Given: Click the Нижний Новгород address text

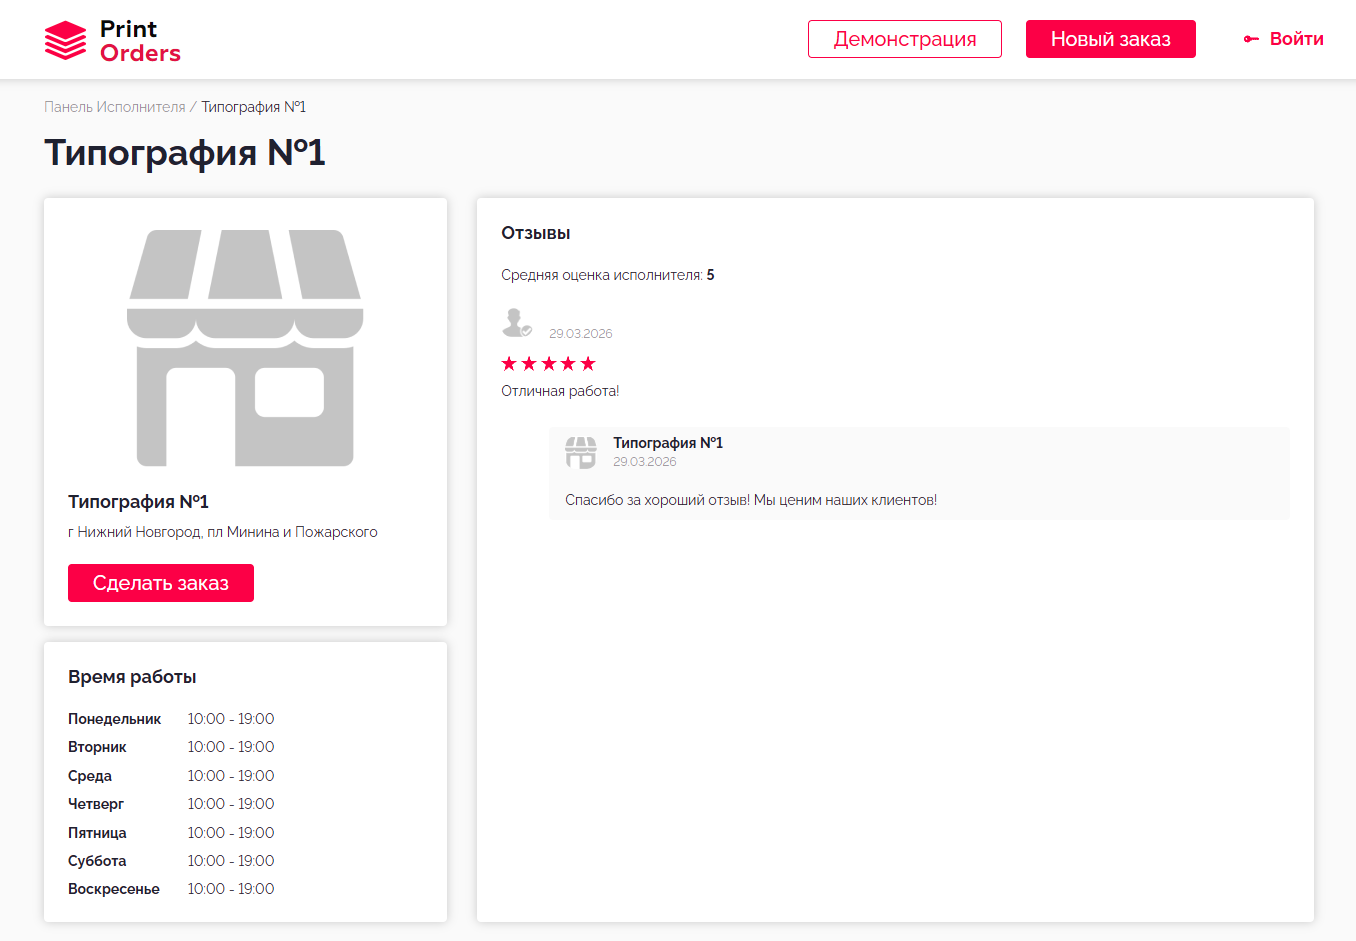Looking at the screenshot, I should [x=222, y=532].
